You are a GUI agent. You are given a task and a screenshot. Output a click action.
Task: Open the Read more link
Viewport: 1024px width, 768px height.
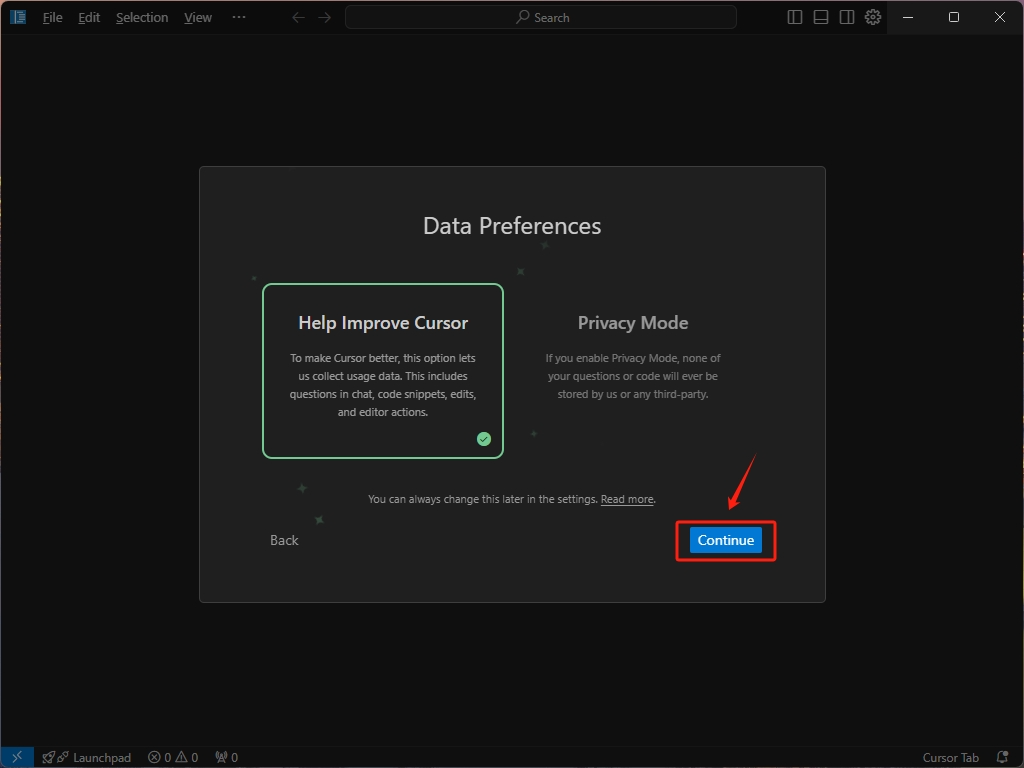click(627, 499)
